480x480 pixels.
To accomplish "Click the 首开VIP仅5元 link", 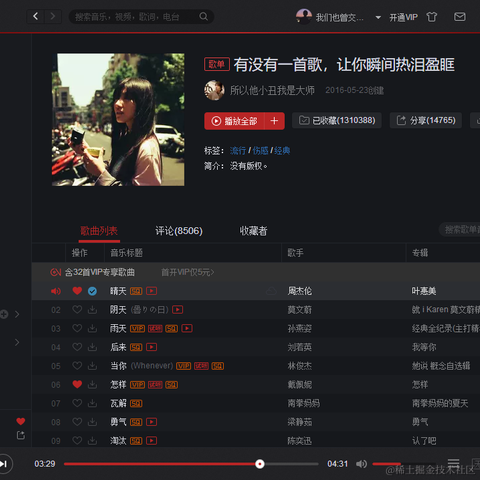I will [x=188, y=272].
